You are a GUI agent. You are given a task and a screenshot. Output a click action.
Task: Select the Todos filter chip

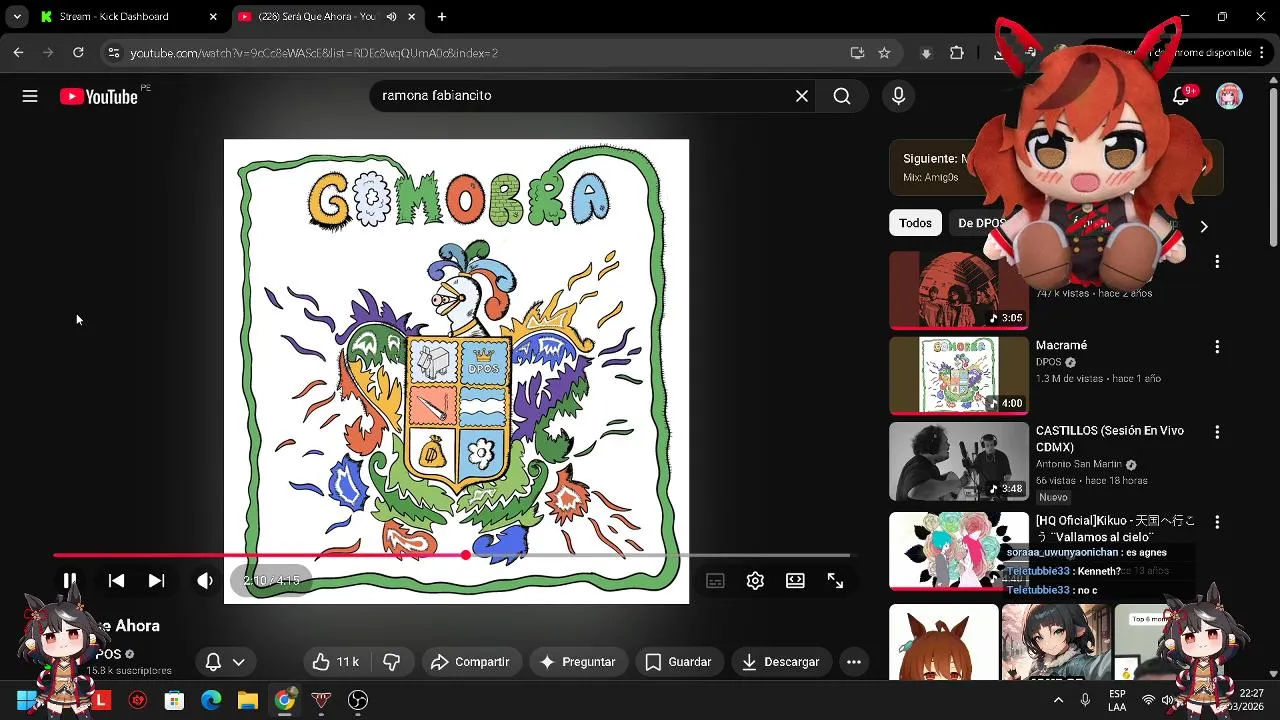[x=915, y=223]
